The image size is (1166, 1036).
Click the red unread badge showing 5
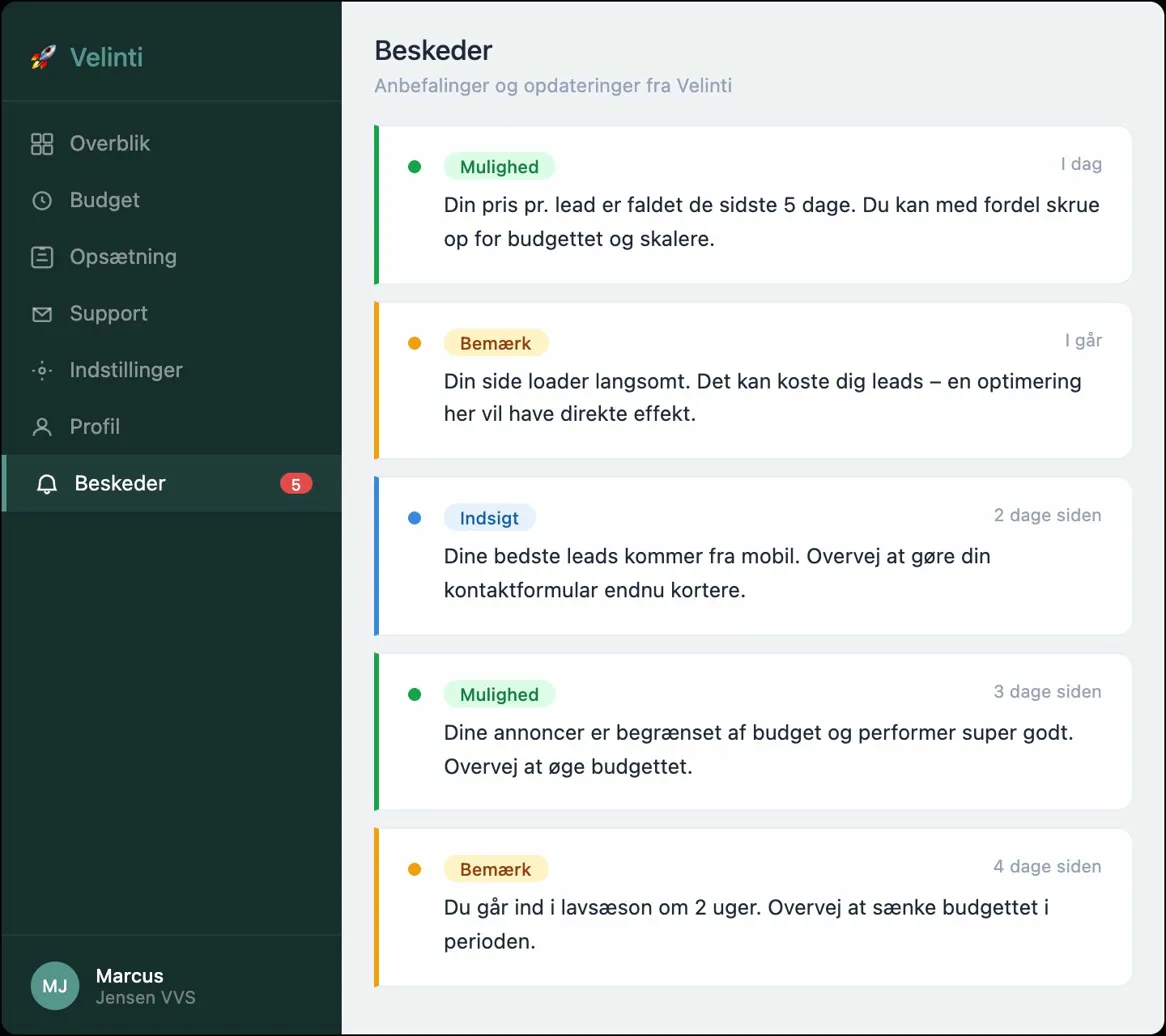(x=296, y=484)
